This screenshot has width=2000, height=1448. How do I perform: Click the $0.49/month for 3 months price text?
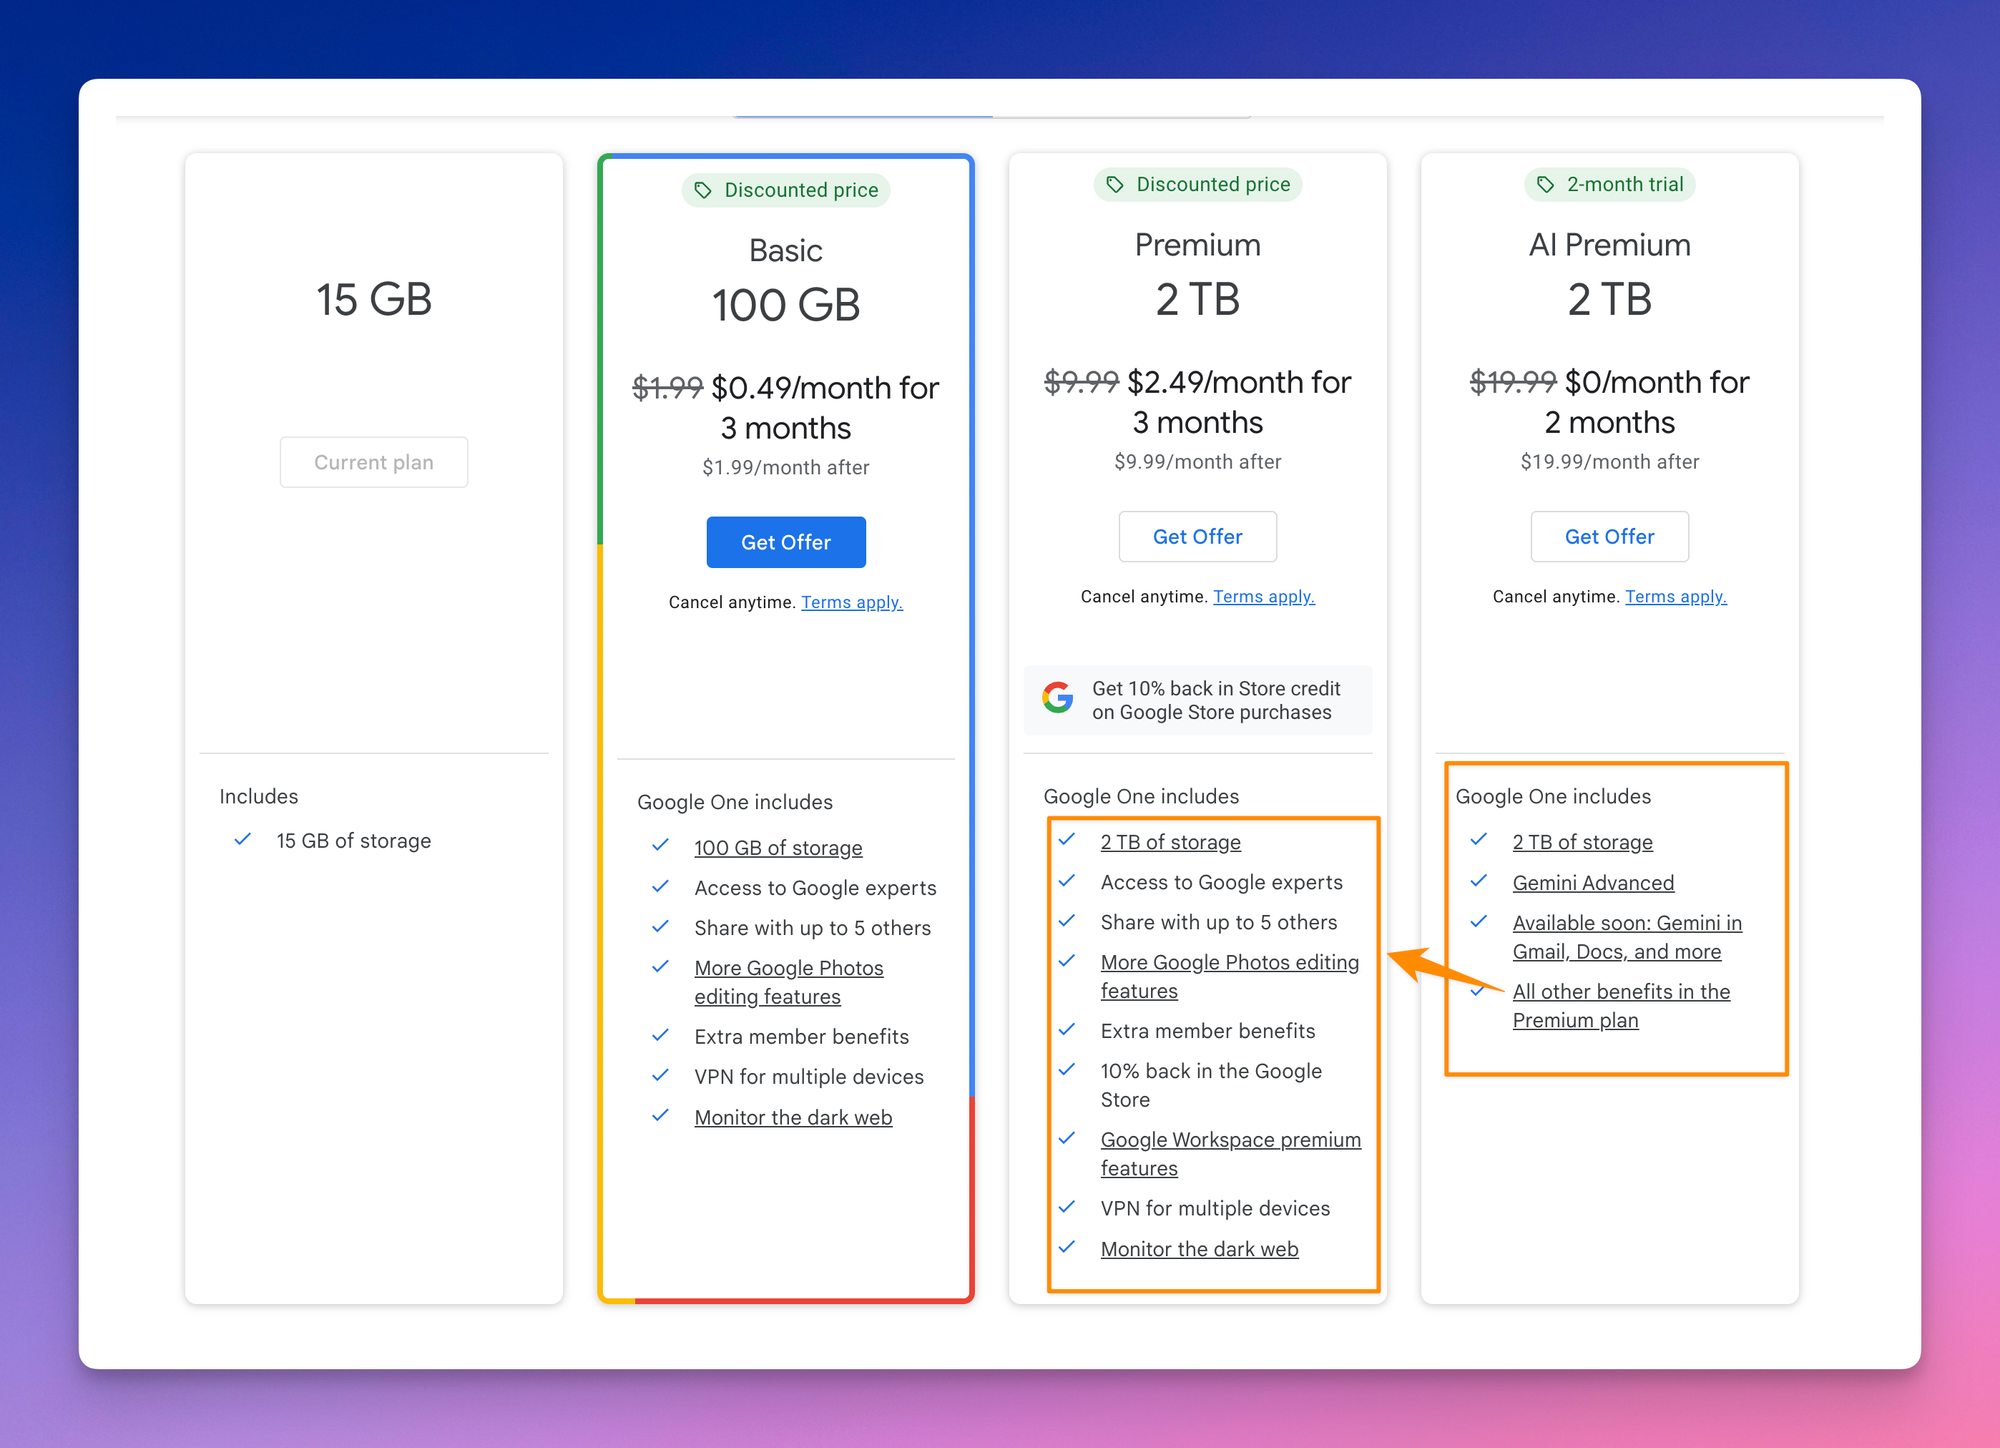coord(786,408)
